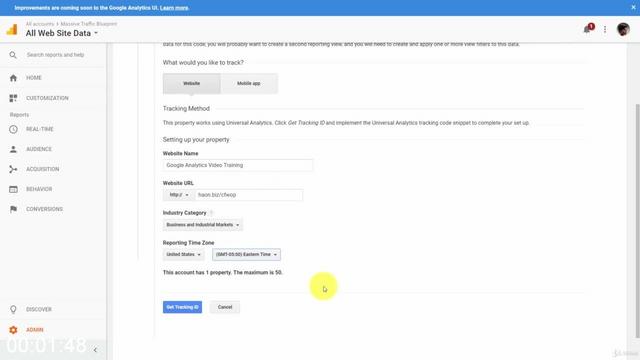Viewport: 640px width, 360px height.
Task: Click the Admin gear icon
Action: pyautogui.click(x=13, y=330)
